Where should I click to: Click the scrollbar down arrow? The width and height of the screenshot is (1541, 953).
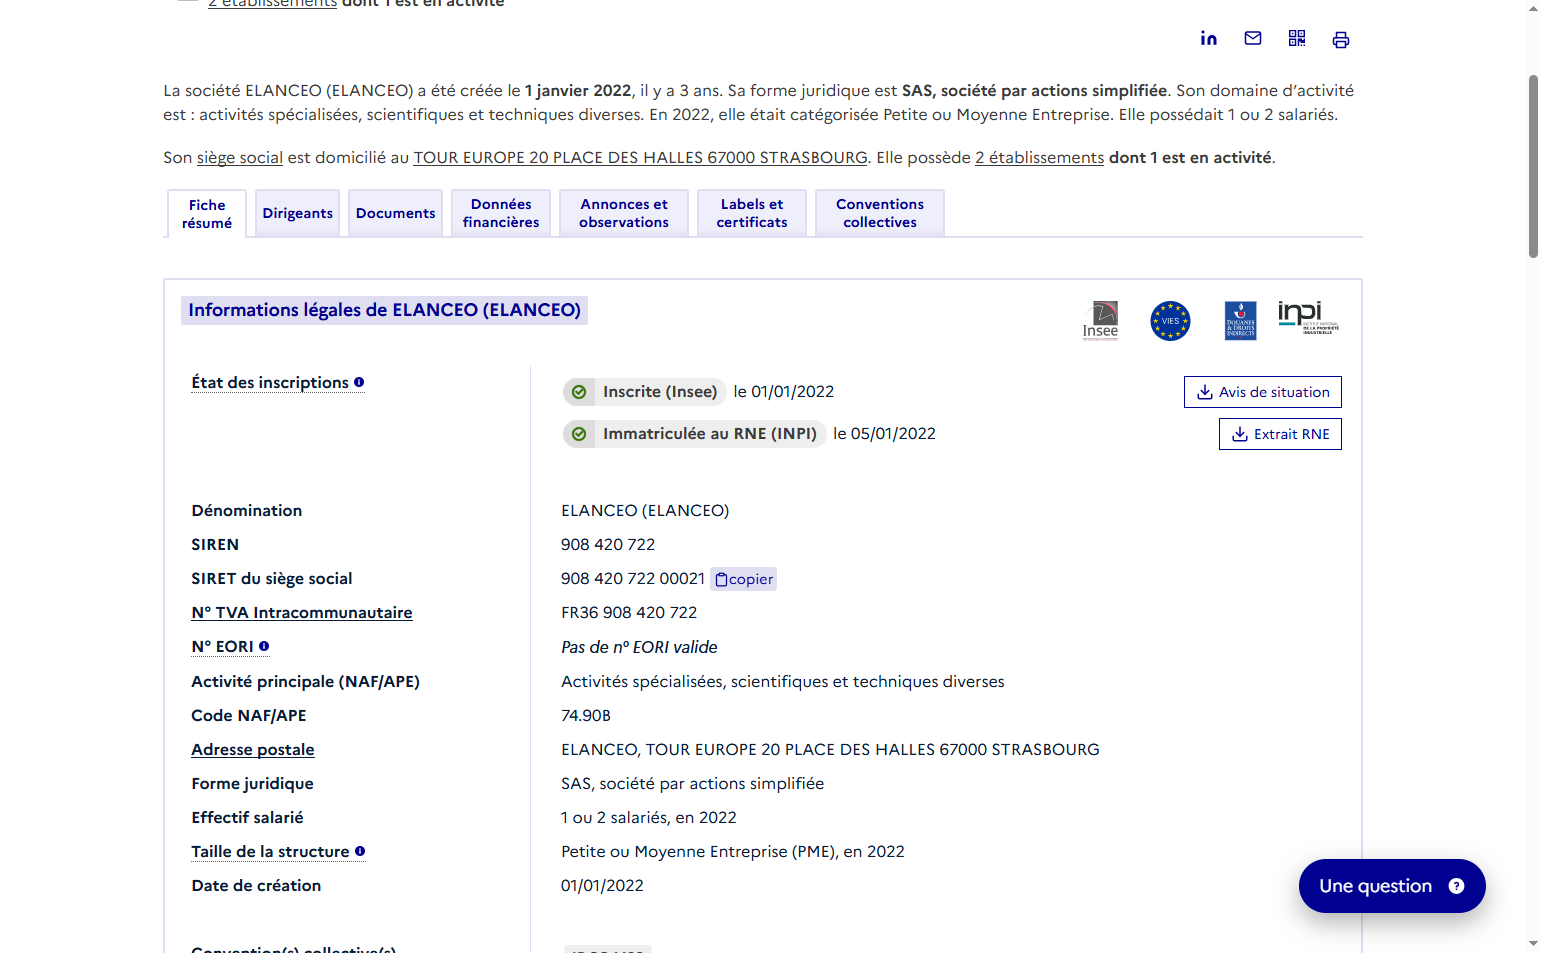pyautogui.click(x=1533, y=943)
